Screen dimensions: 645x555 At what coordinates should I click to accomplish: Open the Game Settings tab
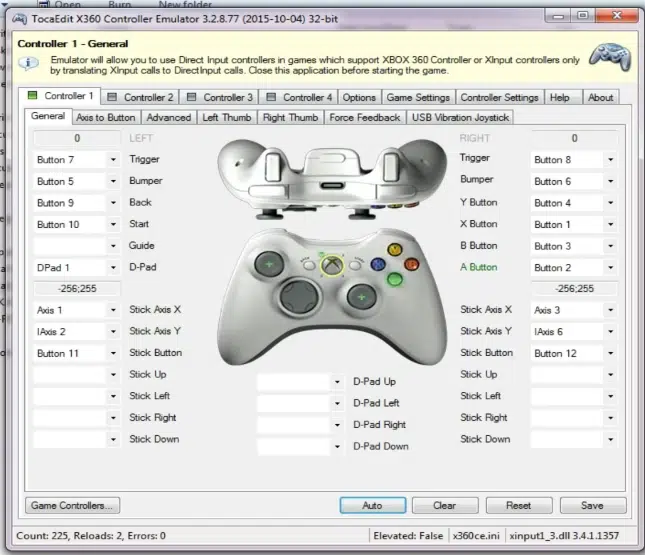click(418, 98)
